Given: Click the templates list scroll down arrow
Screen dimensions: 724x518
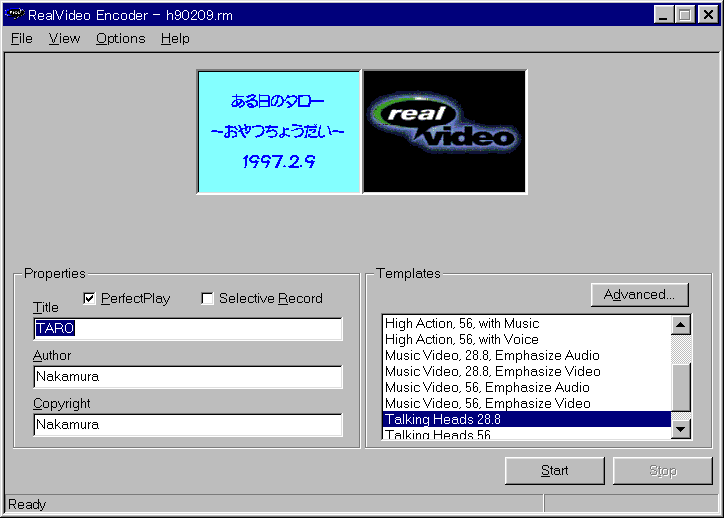Looking at the screenshot, I should [681, 429].
